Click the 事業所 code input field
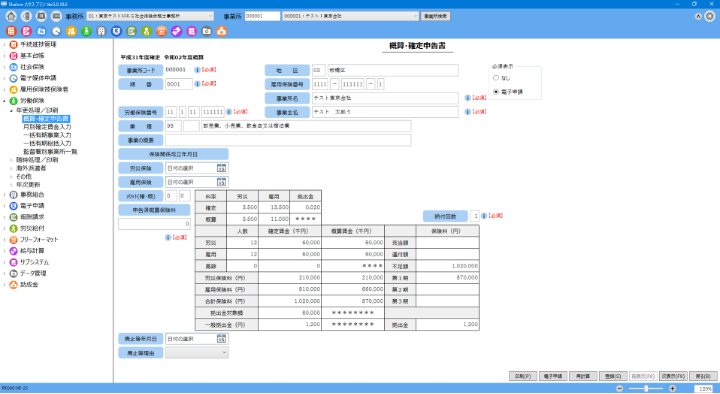Screen dimensions: 720x394 (262, 16)
